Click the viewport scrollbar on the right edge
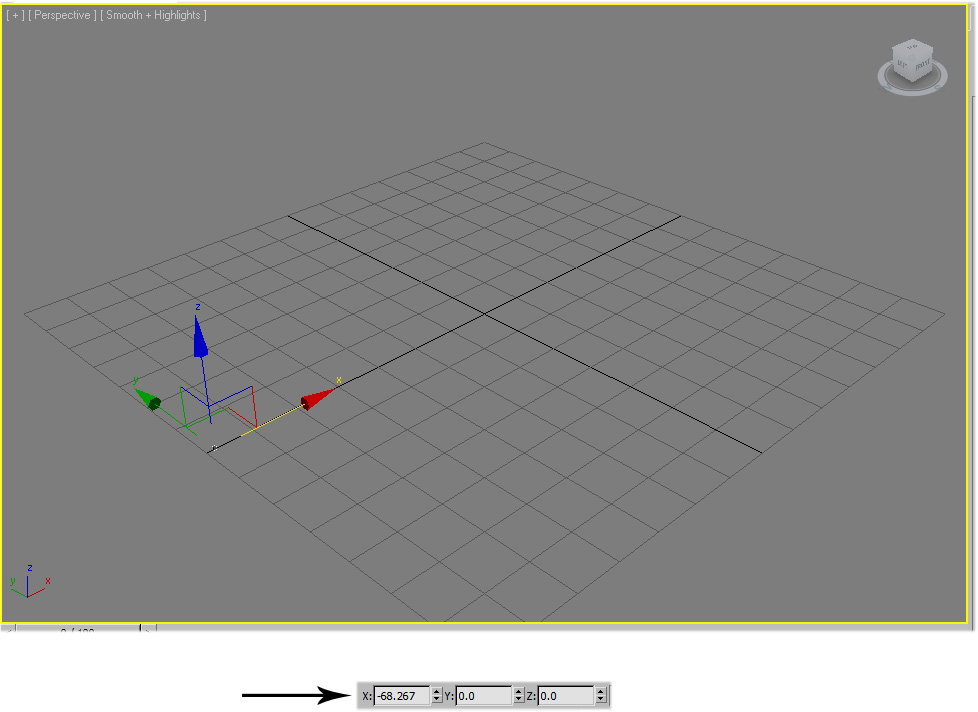978x712 pixels. pos(972,300)
